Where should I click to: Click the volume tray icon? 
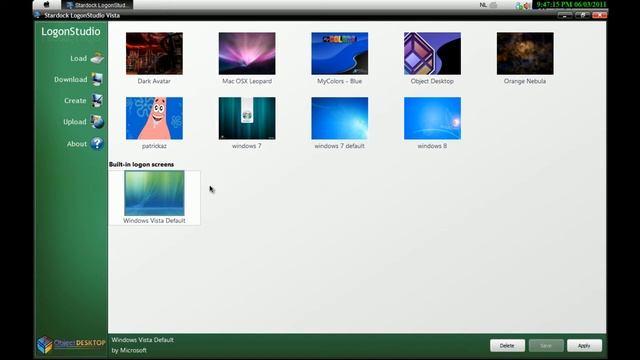click(527, 5)
